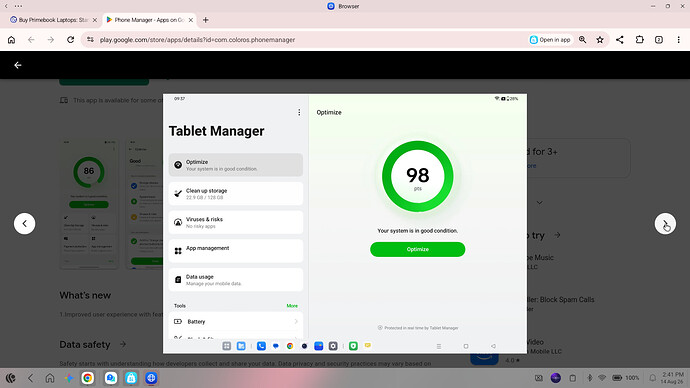Open the shopping bag store app
Viewport: 690px width, 388px height.
pyautogui.click(x=131, y=378)
